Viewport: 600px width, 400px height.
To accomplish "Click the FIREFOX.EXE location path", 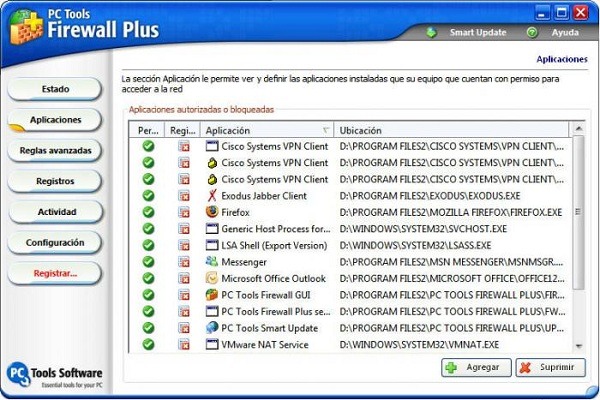I will [451, 212].
